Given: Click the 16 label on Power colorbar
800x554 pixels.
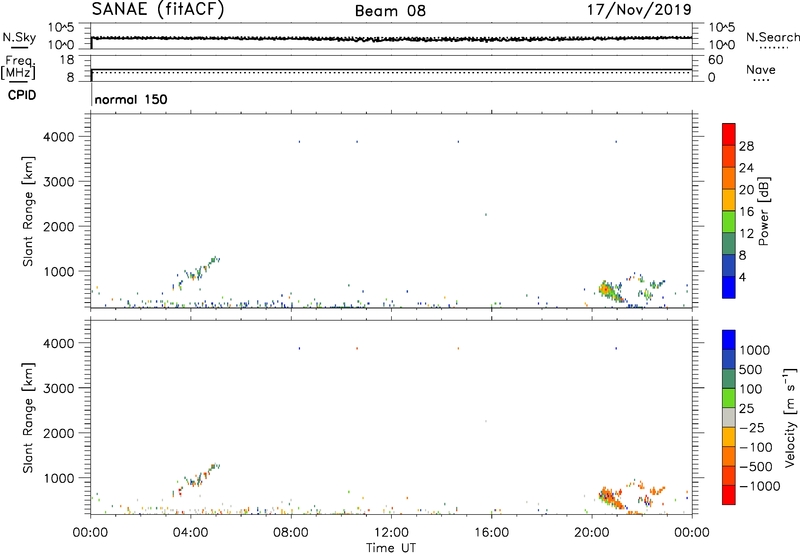Looking at the screenshot, I should coord(746,212).
